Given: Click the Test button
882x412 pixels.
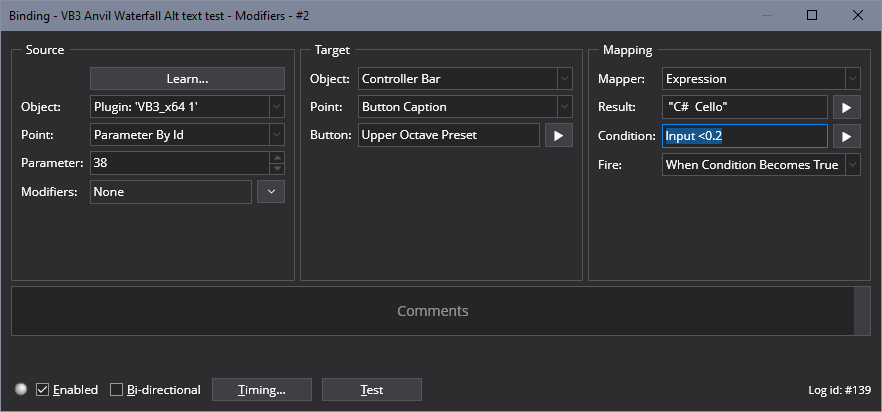Looking at the screenshot, I should click(x=372, y=389).
